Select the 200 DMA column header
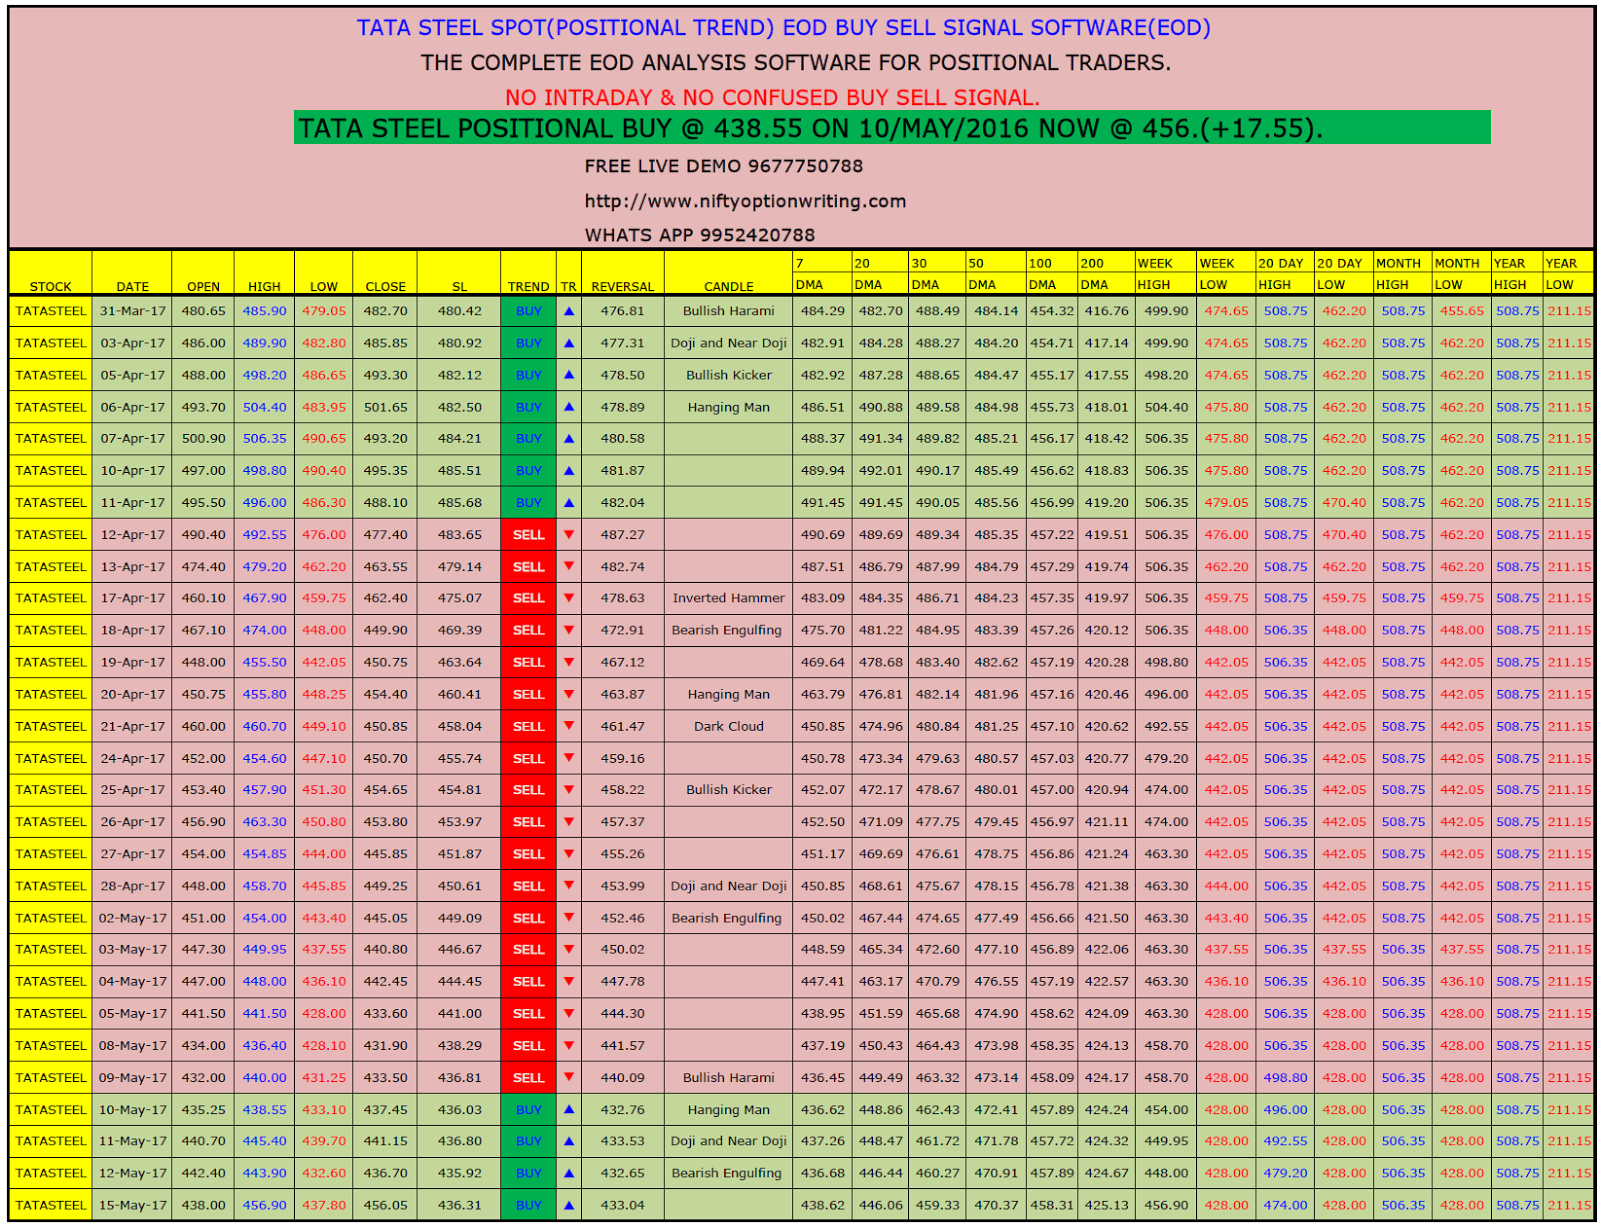The width and height of the screenshot is (1600, 1229). click(1105, 274)
